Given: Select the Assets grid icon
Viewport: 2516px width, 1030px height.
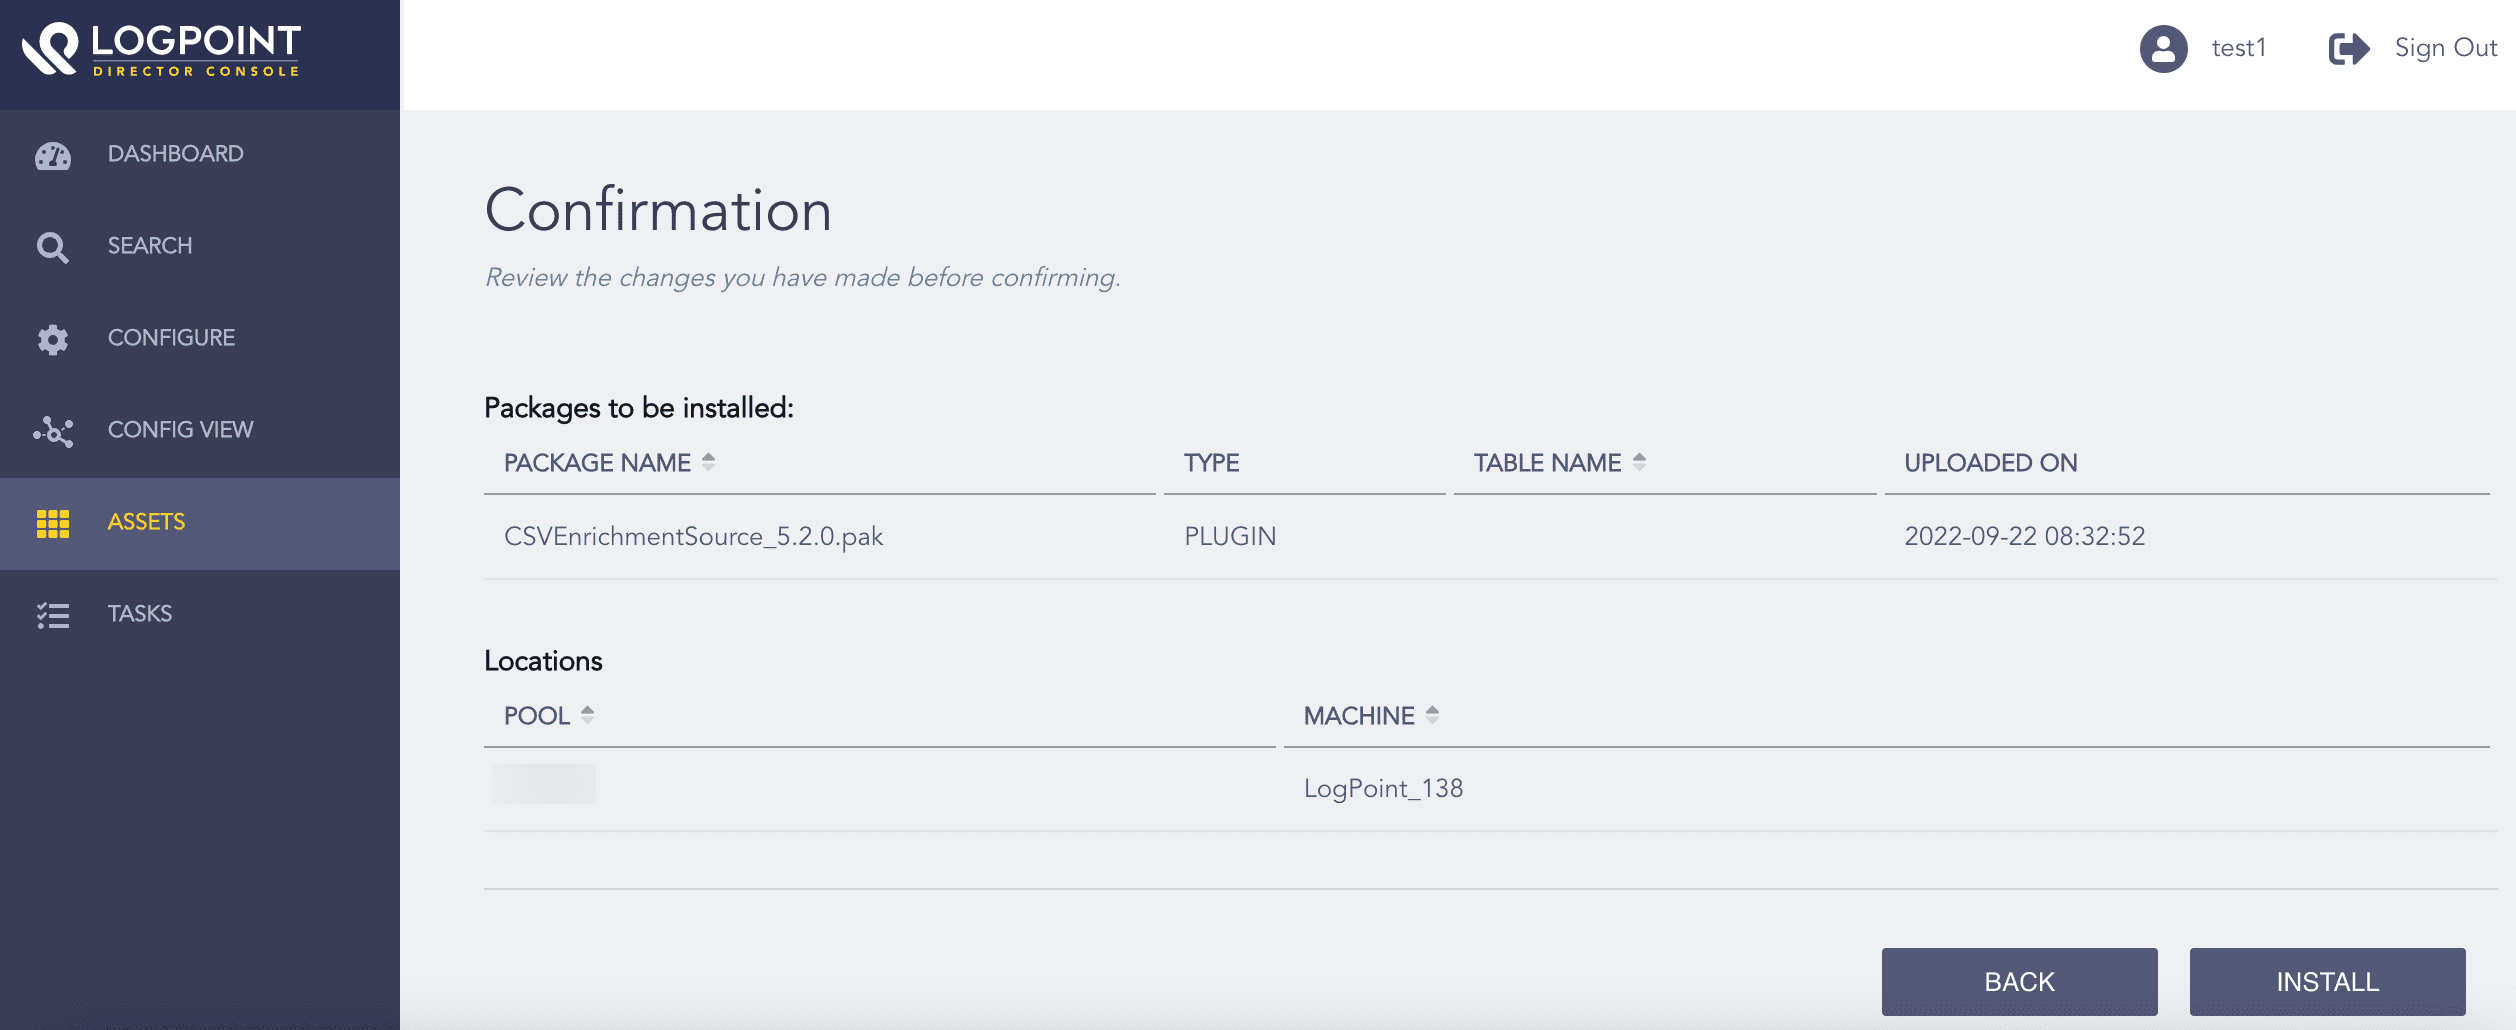Looking at the screenshot, I should [x=52, y=521].
